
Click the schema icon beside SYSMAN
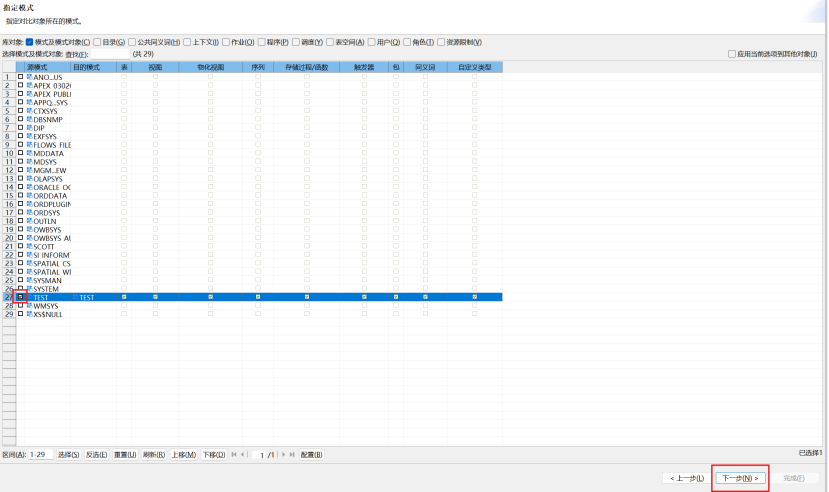(x=30, y=280)
